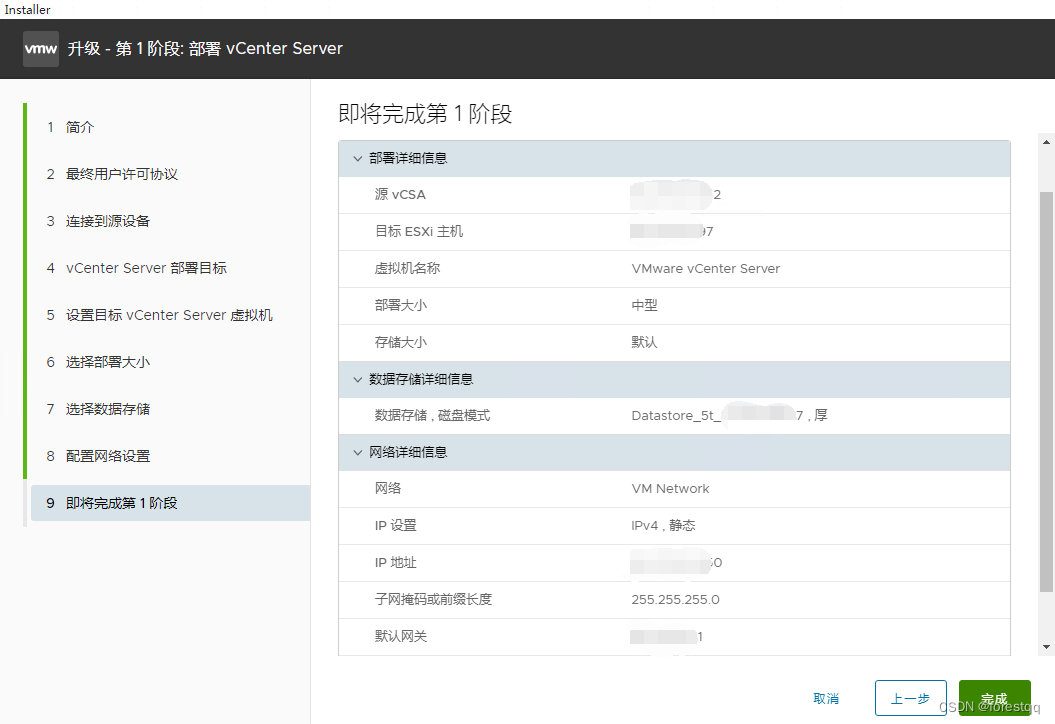Screen dimensions: 1055x724
Task: Jump to step 8 配置网络设置
Action: coord(98,456)
